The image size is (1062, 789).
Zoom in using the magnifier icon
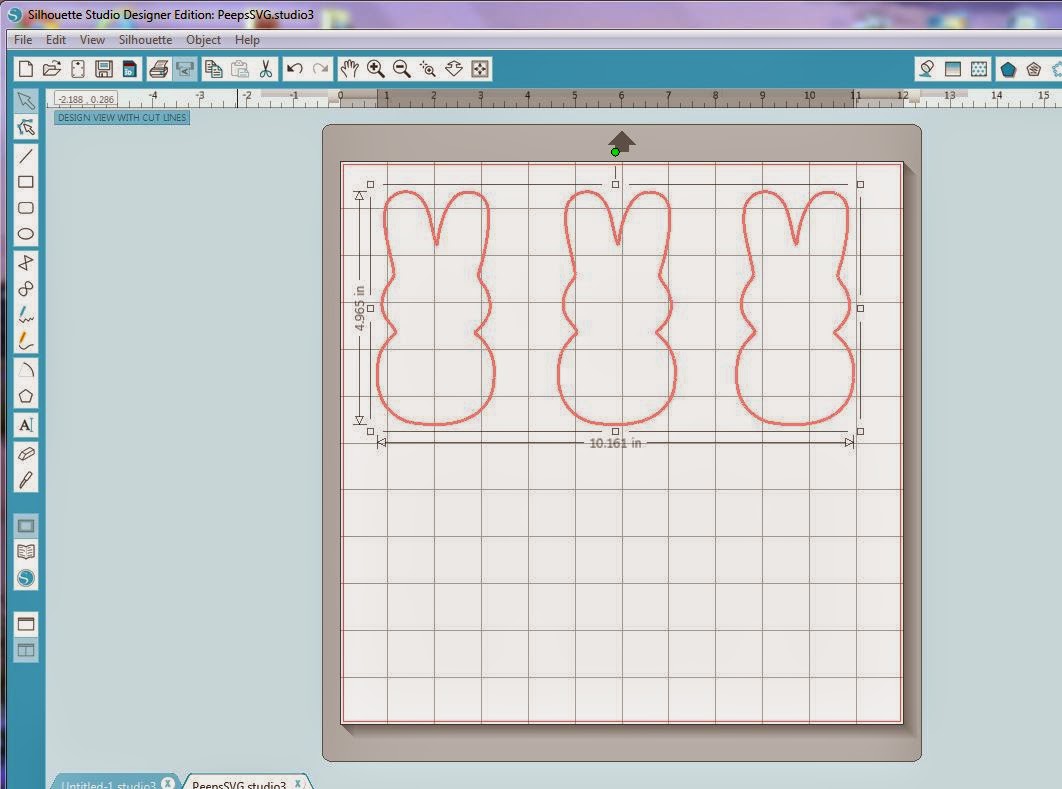(375, 68)
